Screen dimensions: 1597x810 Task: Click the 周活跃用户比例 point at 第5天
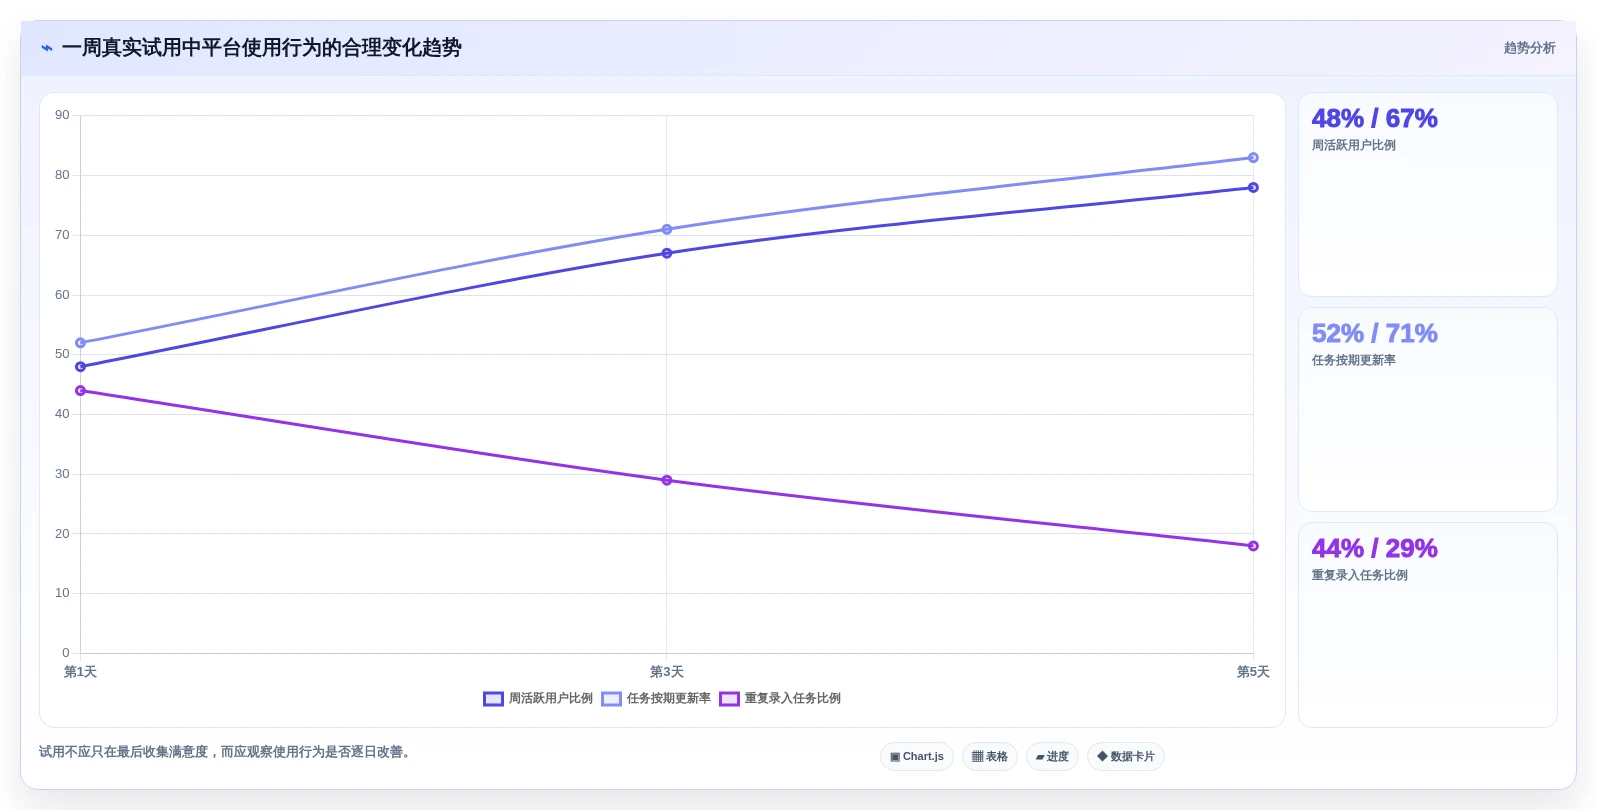tap(1253, 188)
